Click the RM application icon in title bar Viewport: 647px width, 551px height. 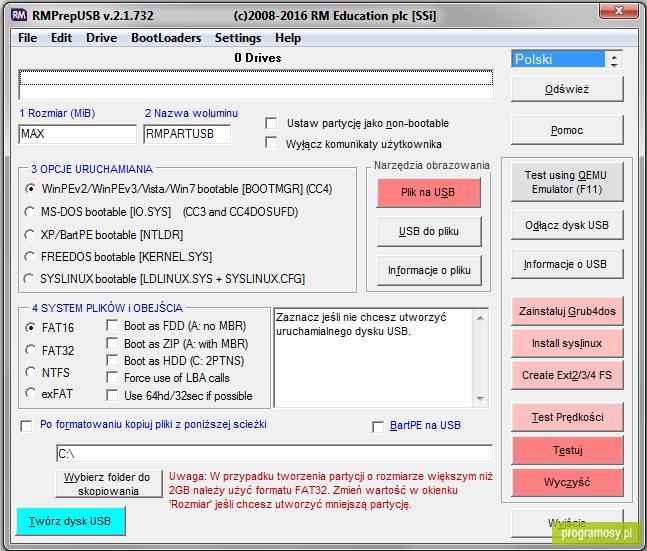[19, 15]
